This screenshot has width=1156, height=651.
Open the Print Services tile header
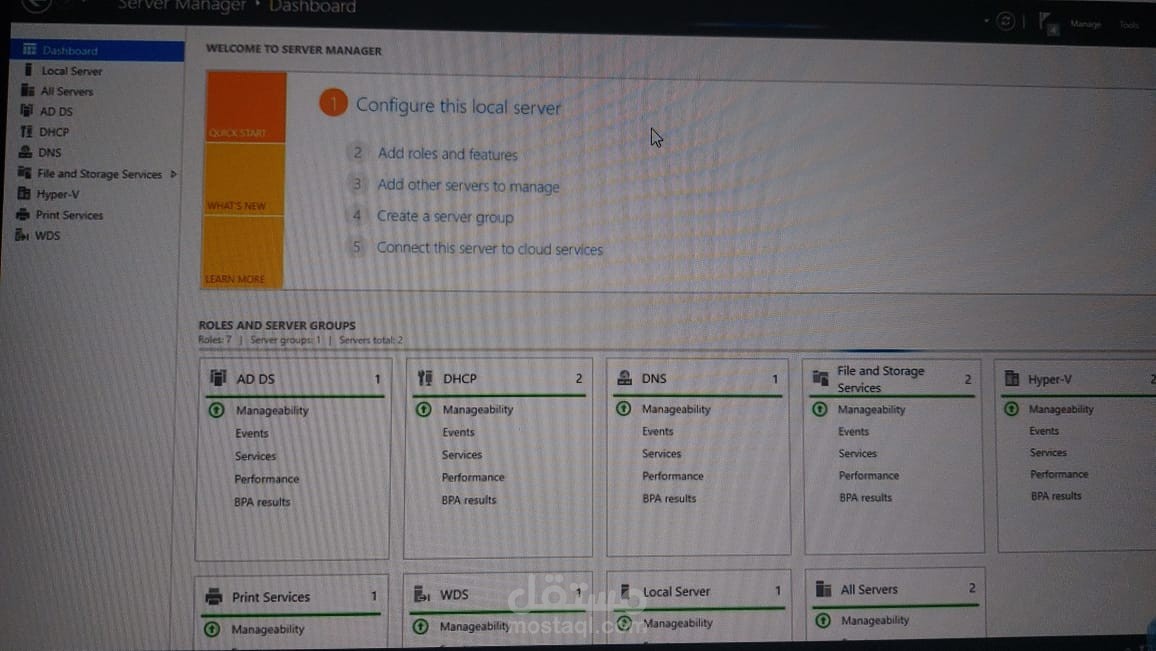click(291, 596)
